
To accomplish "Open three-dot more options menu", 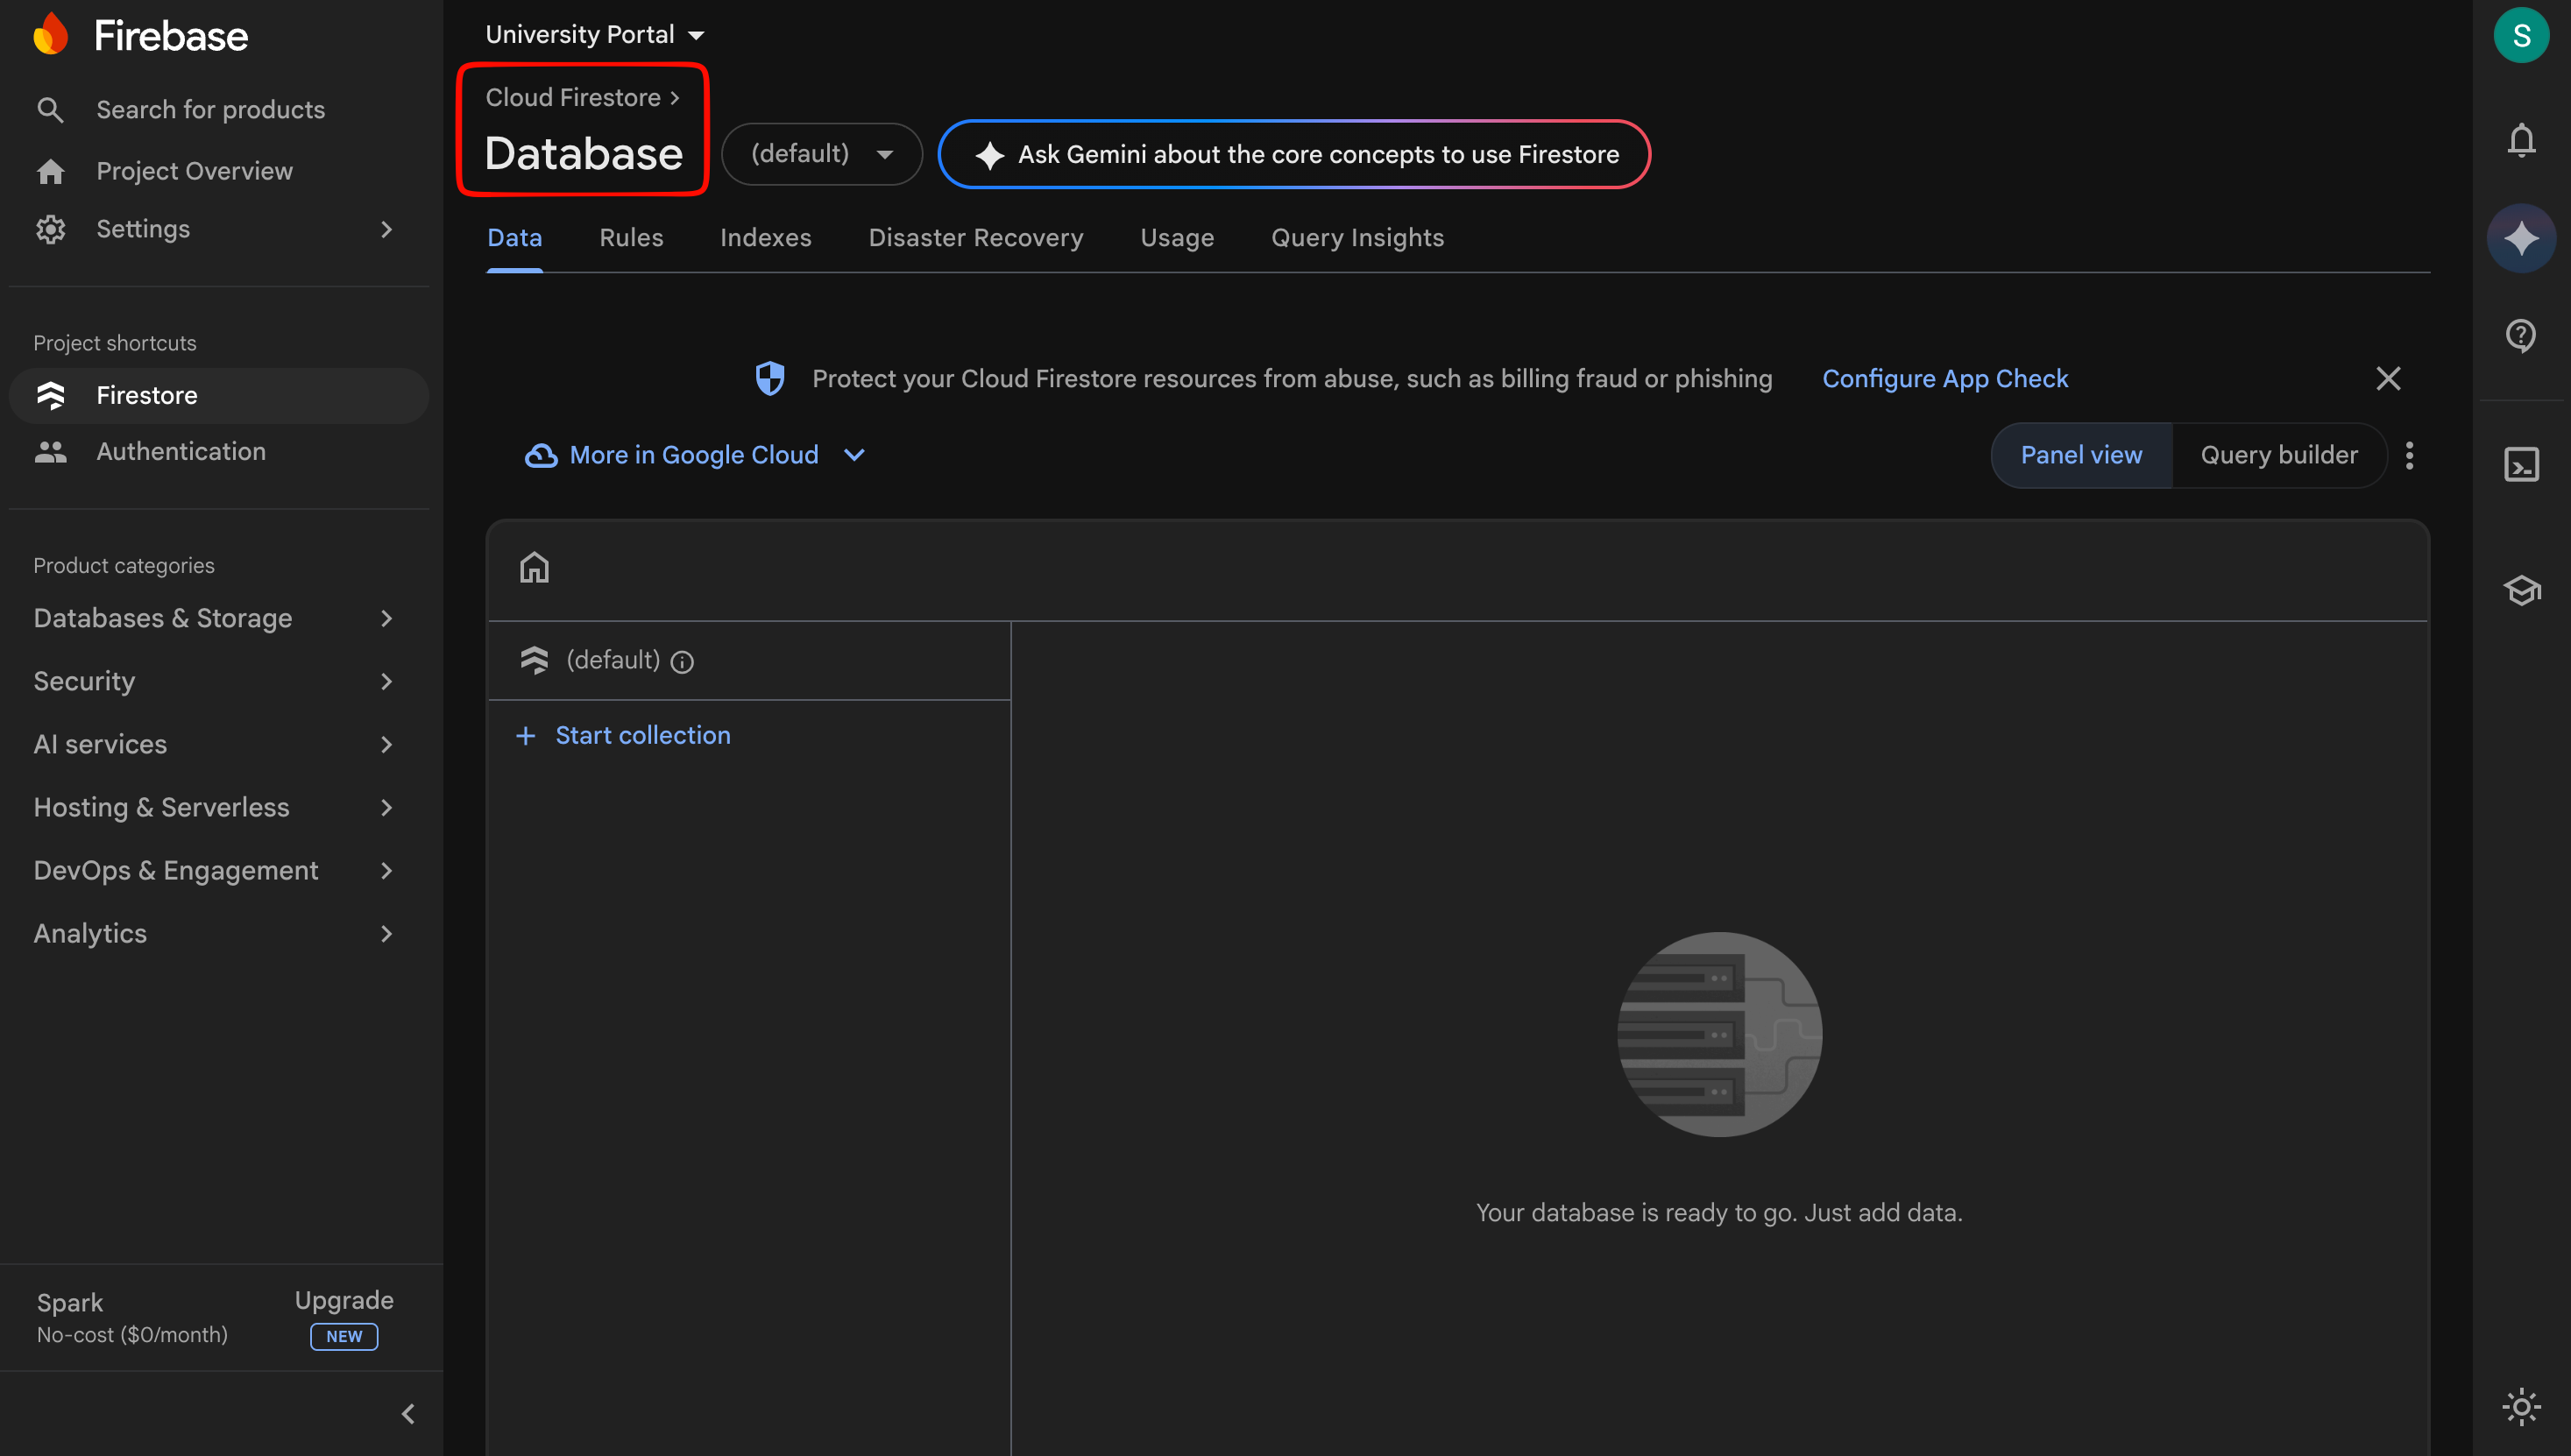I will [x=2409, y=456].
